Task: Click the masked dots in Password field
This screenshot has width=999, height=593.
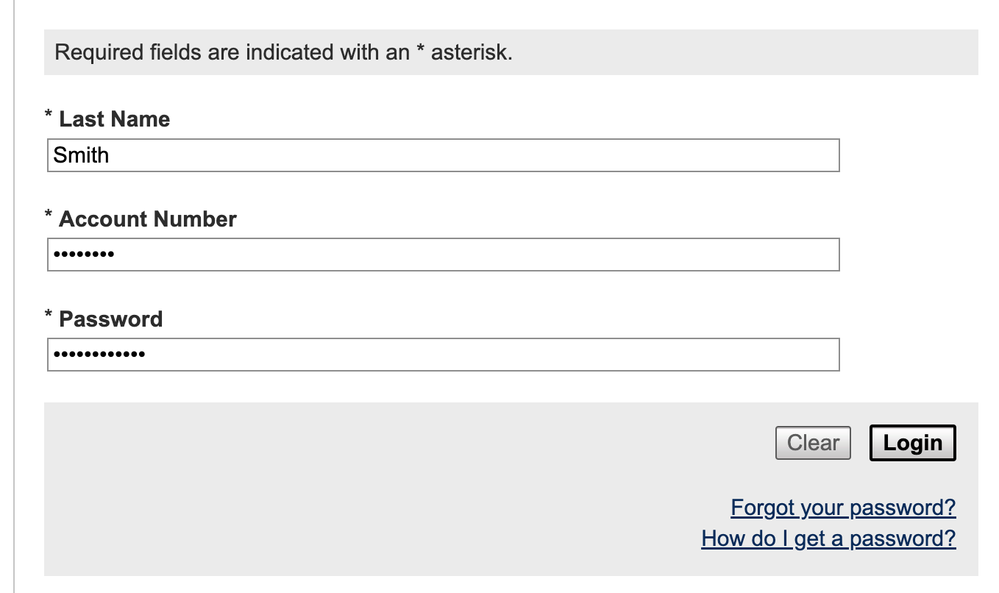Action: tap(98, 355)
